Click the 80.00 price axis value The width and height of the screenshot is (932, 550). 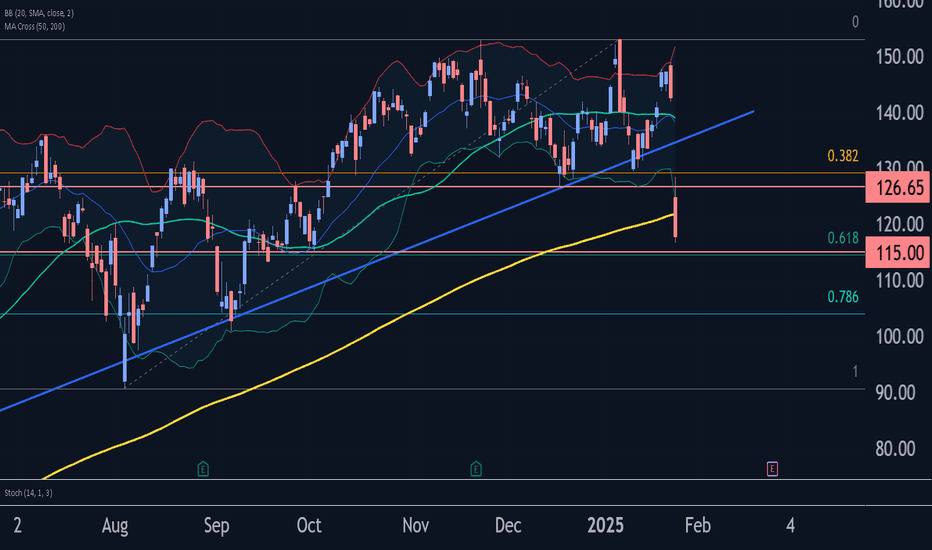(x=895, y=448)
